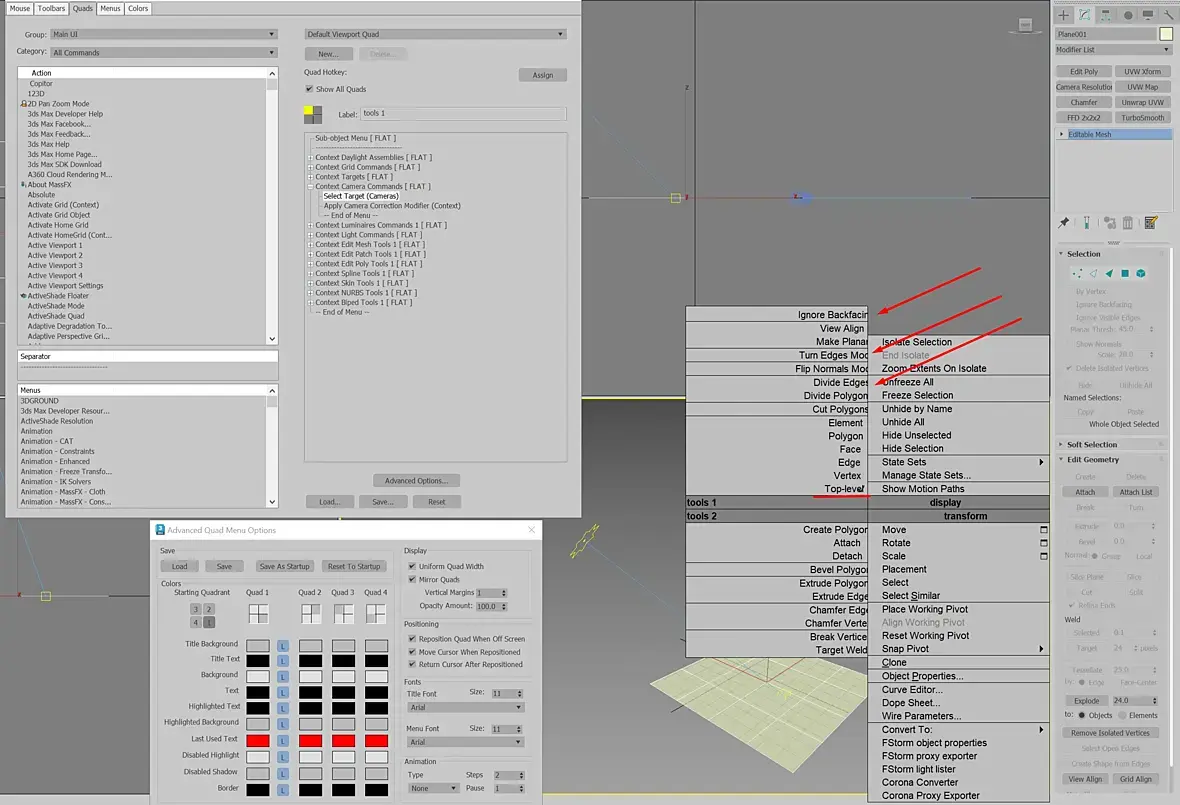Switch to the Menus tab

click(x=111, y=8)
